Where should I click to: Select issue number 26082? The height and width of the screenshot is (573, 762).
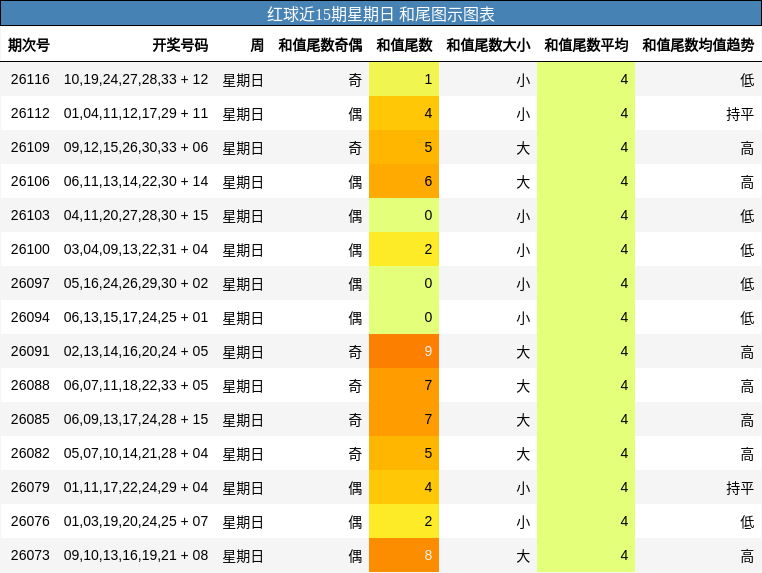[30, 453]
